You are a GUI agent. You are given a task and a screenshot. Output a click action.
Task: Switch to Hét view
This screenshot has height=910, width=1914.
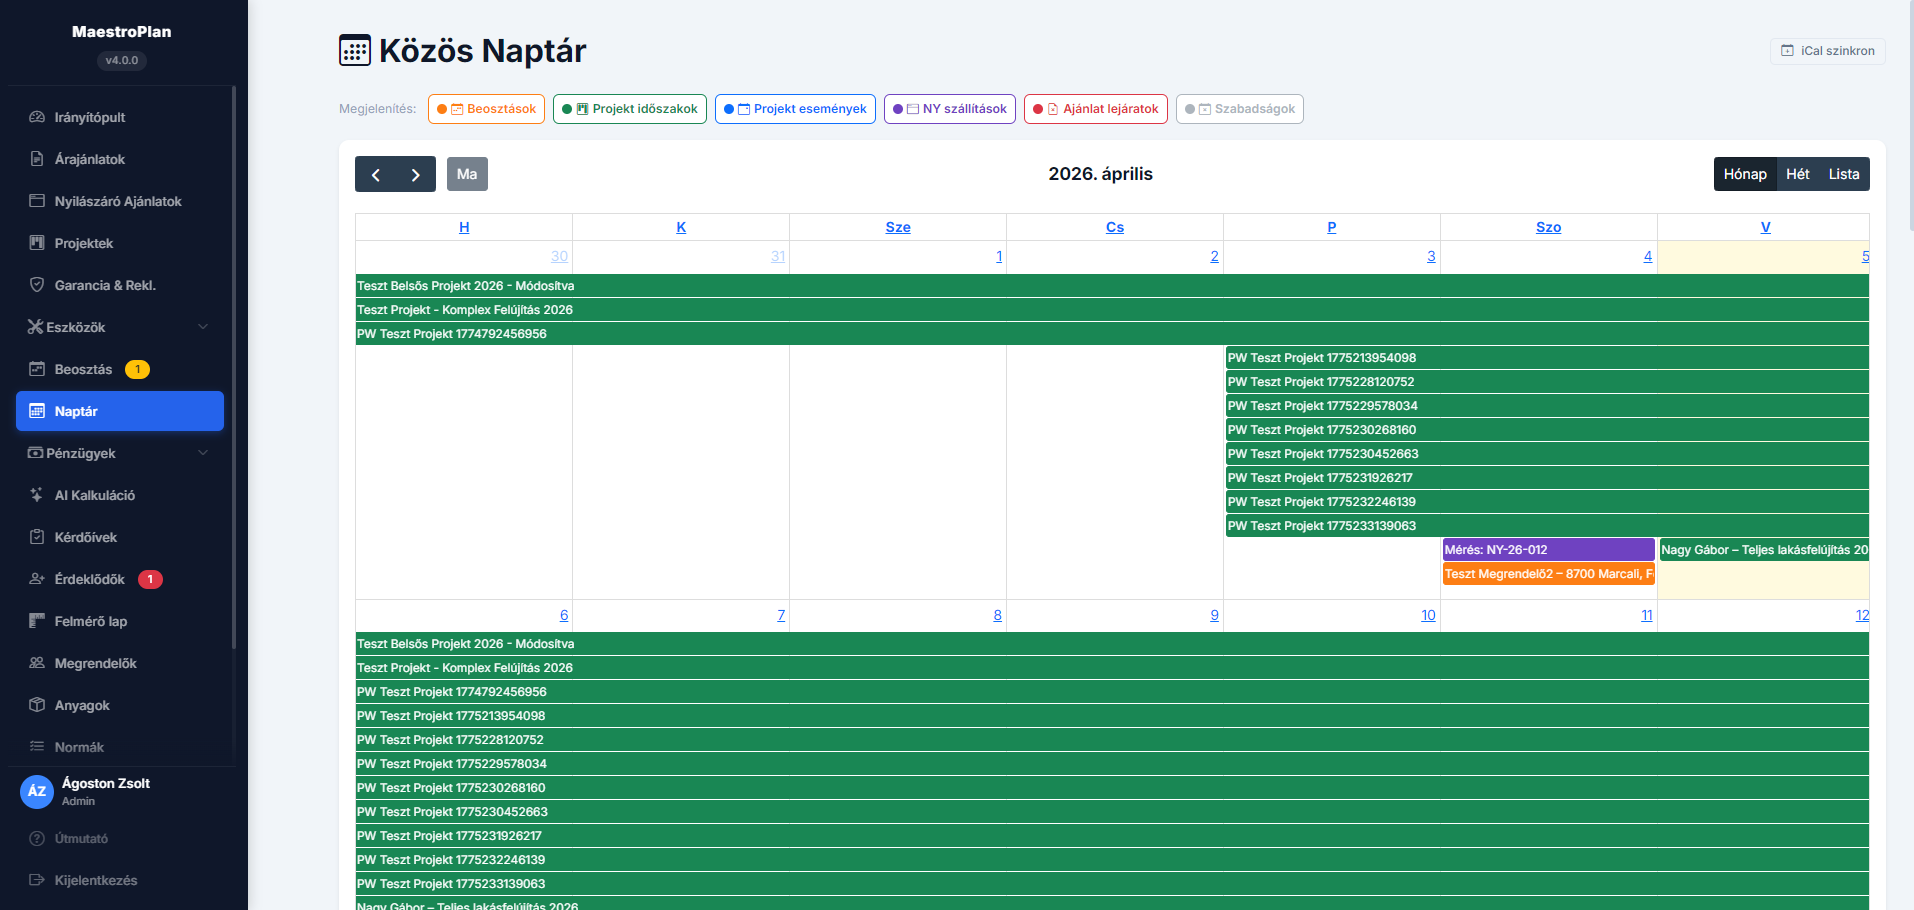tap(1798, 174)
